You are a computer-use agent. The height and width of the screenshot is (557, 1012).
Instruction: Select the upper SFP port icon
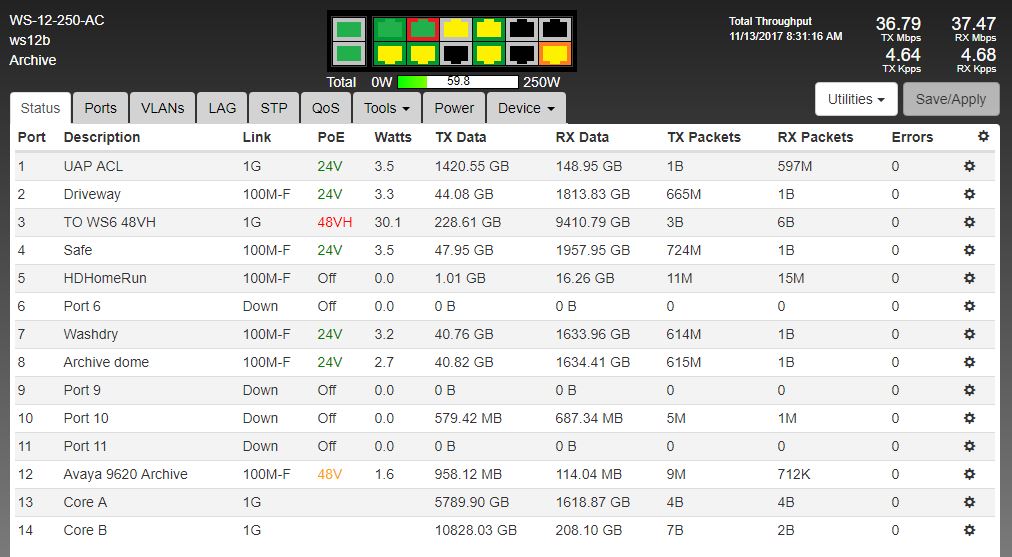[x=349, y=30]
